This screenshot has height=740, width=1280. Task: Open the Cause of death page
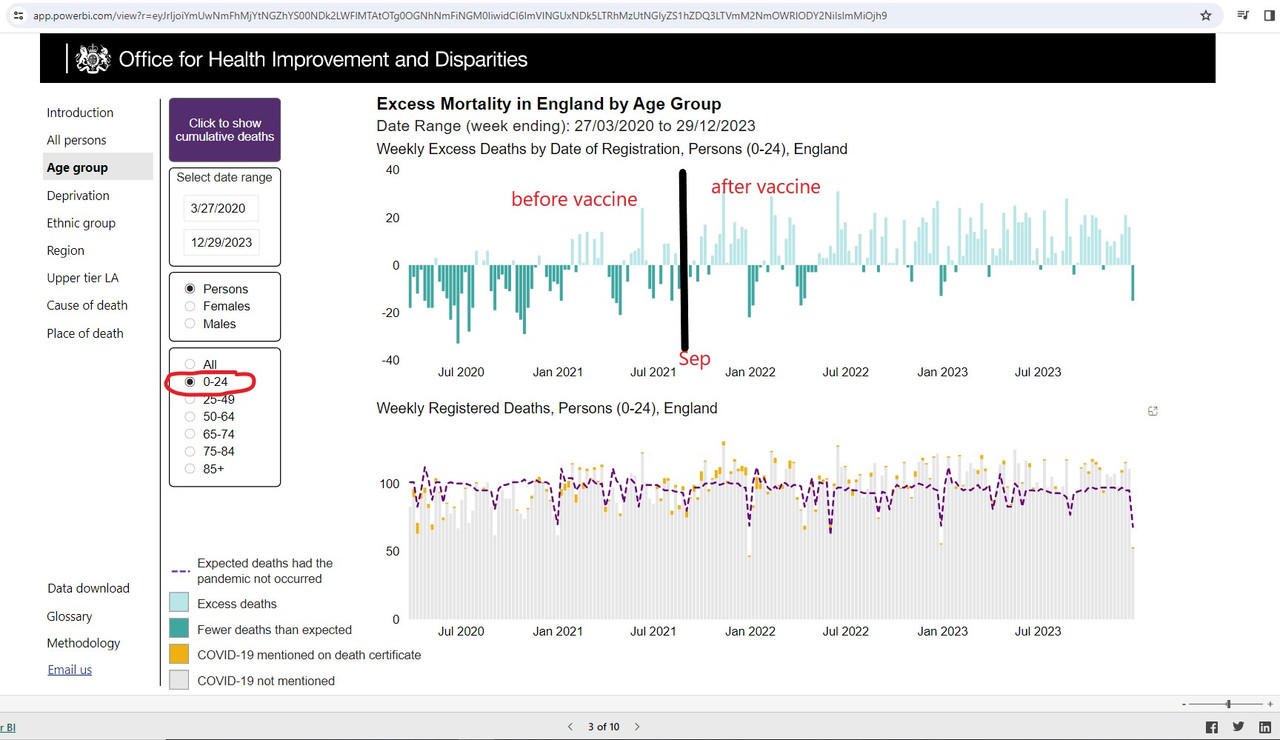point(87,305)
